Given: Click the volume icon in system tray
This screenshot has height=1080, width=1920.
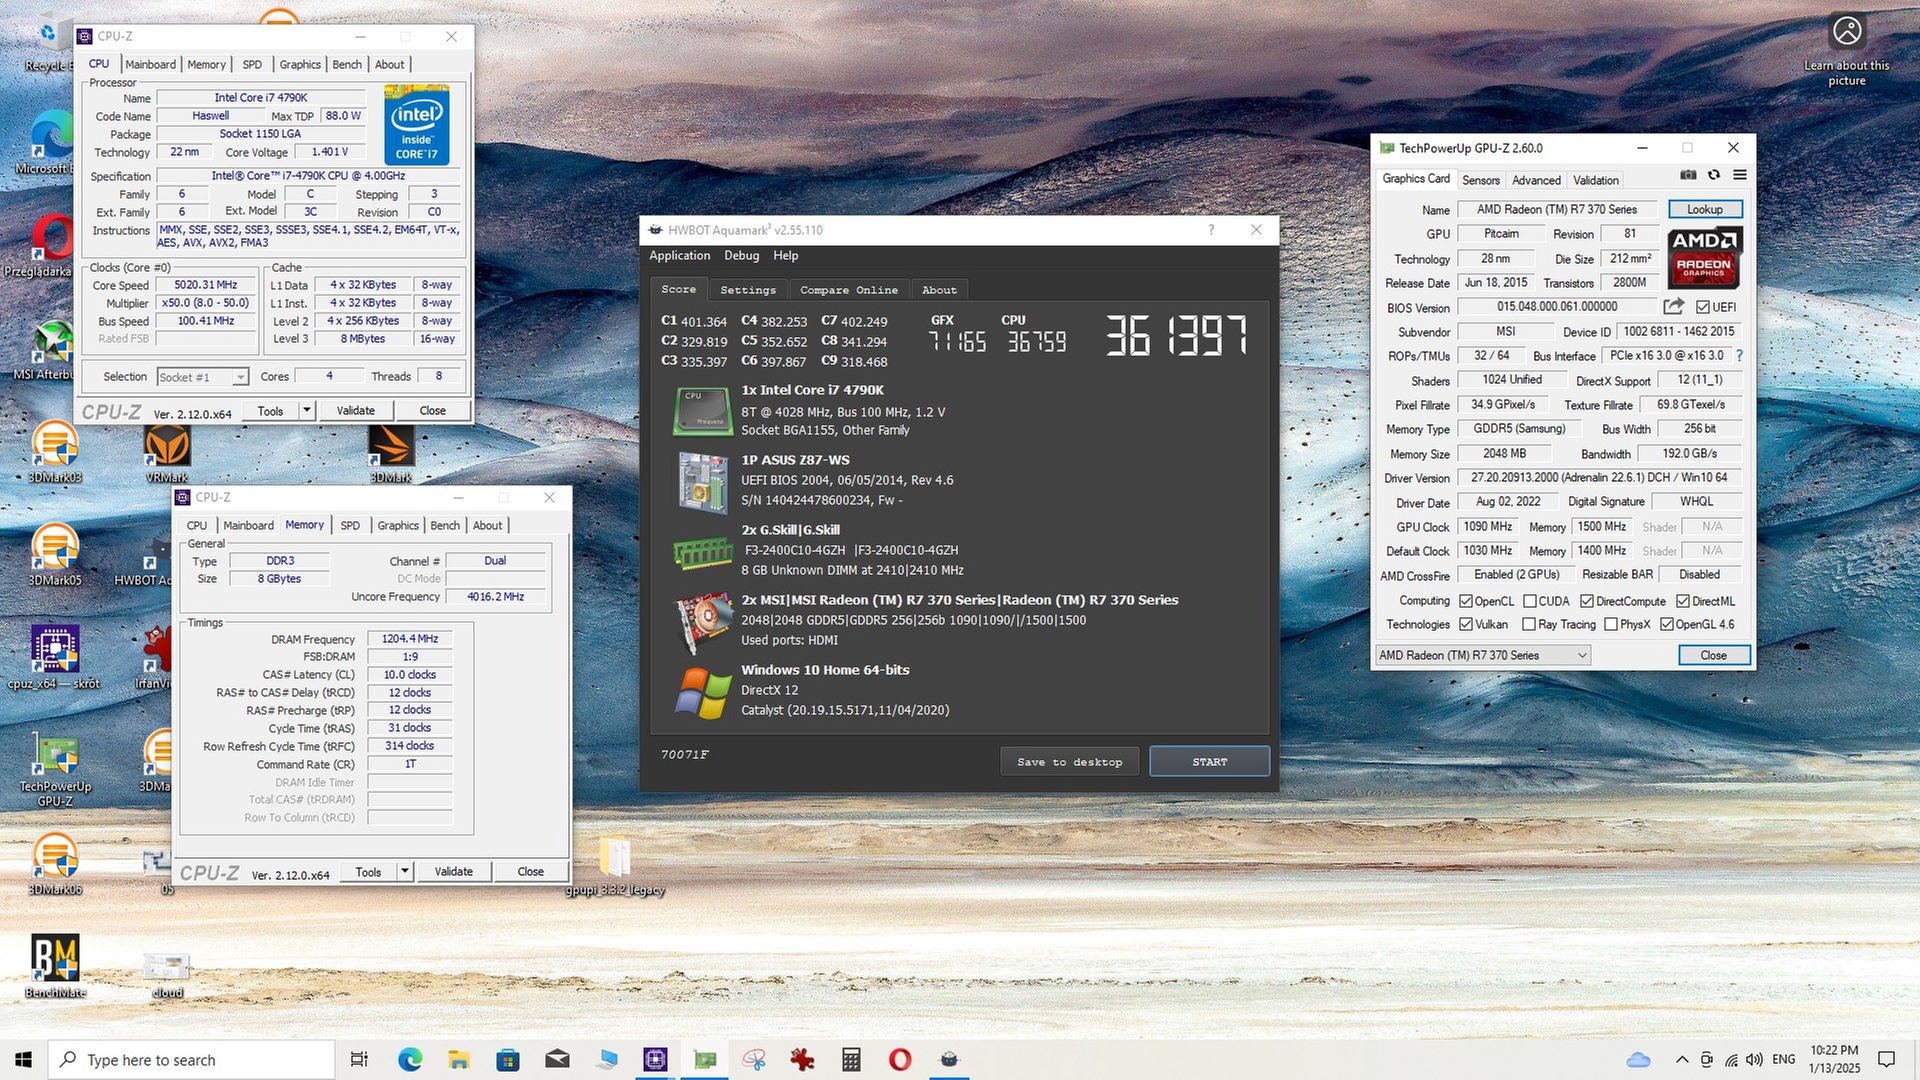Looking at the screenshot, I should pos(1755,1059).
